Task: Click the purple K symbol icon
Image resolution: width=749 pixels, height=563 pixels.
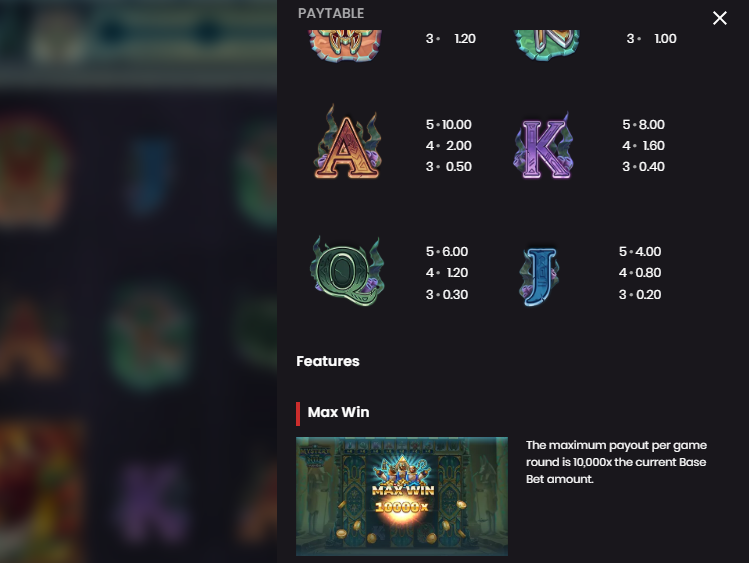Action: pos(543,146)
